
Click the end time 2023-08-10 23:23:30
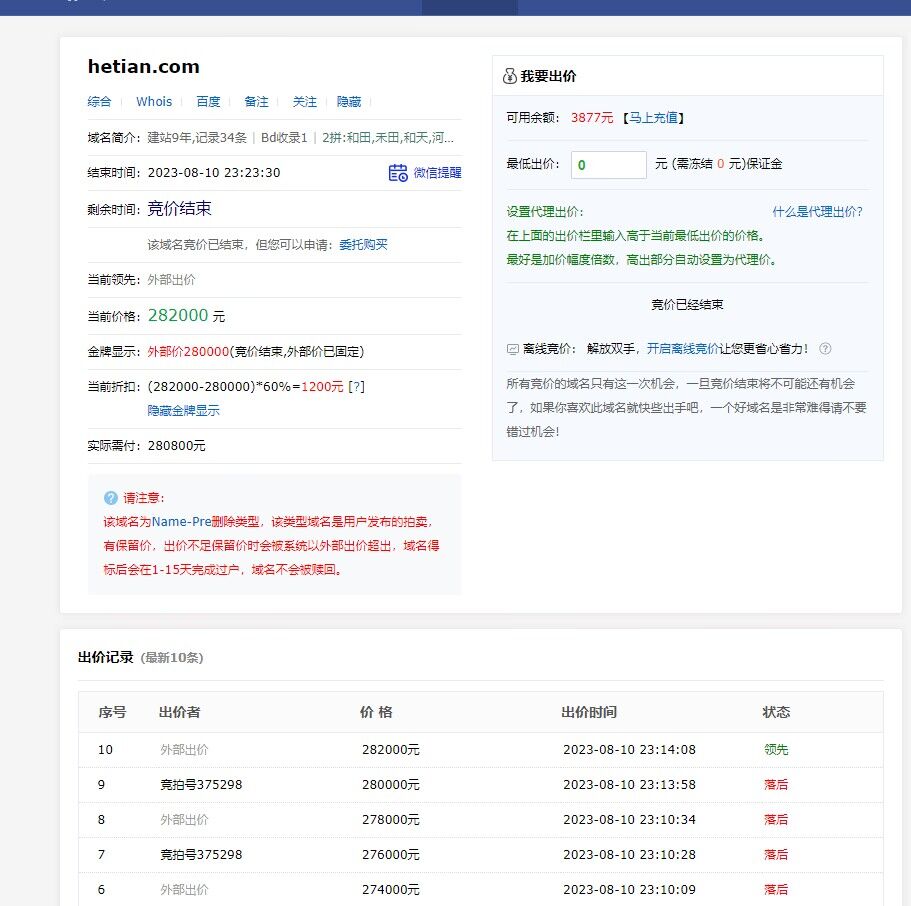click(214, 173)
